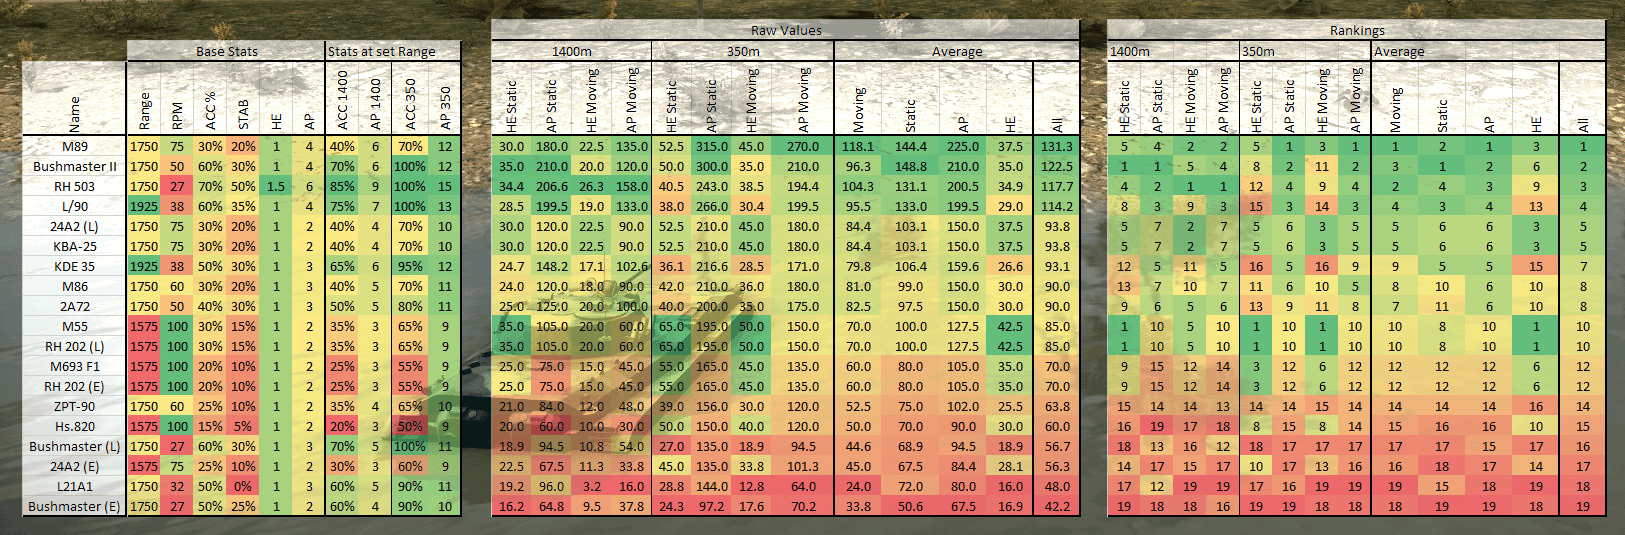Select the L21A1 name cell

click(x=75, y=486)
